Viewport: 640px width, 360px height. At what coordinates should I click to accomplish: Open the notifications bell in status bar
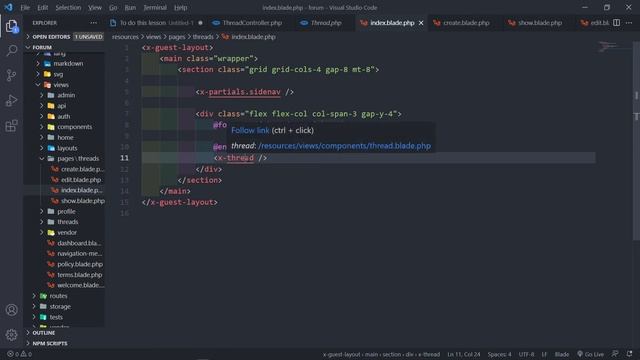point(629,354)
